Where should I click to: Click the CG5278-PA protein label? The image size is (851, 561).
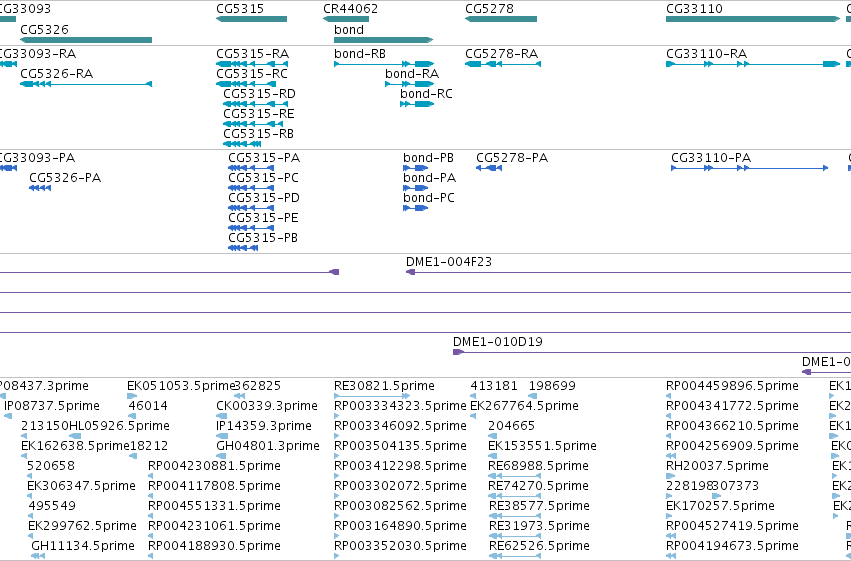(x=512, y=158)
